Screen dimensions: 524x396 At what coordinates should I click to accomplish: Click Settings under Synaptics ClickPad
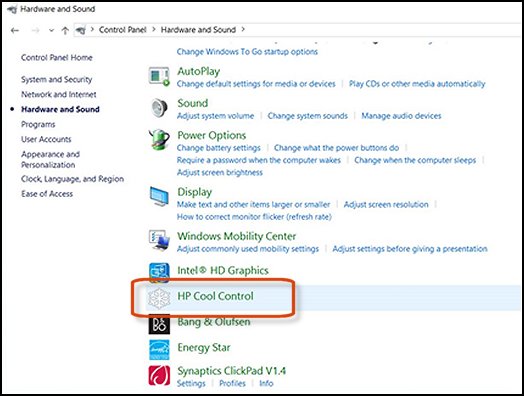pos(191,383)
